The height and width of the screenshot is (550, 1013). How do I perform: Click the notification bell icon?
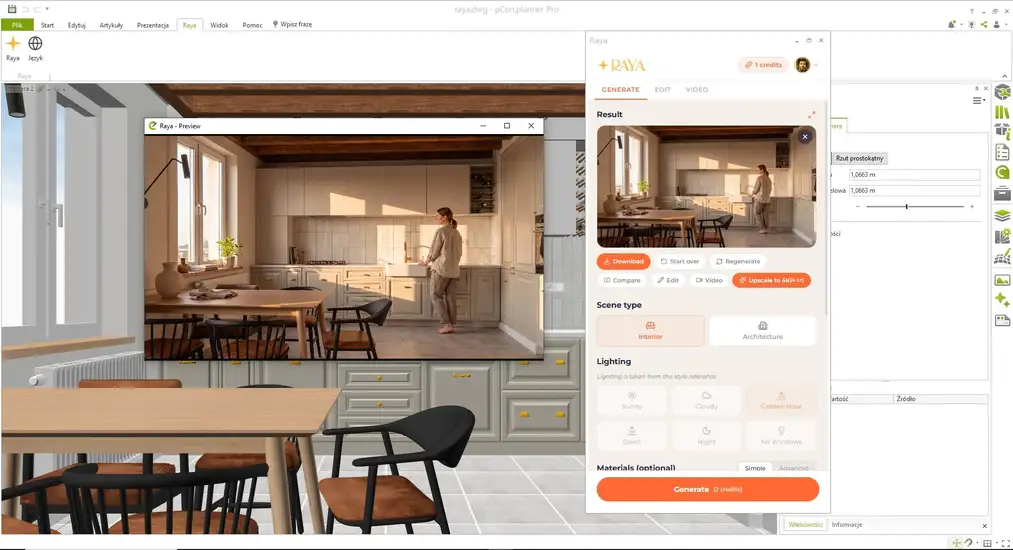tap(952, 24)
